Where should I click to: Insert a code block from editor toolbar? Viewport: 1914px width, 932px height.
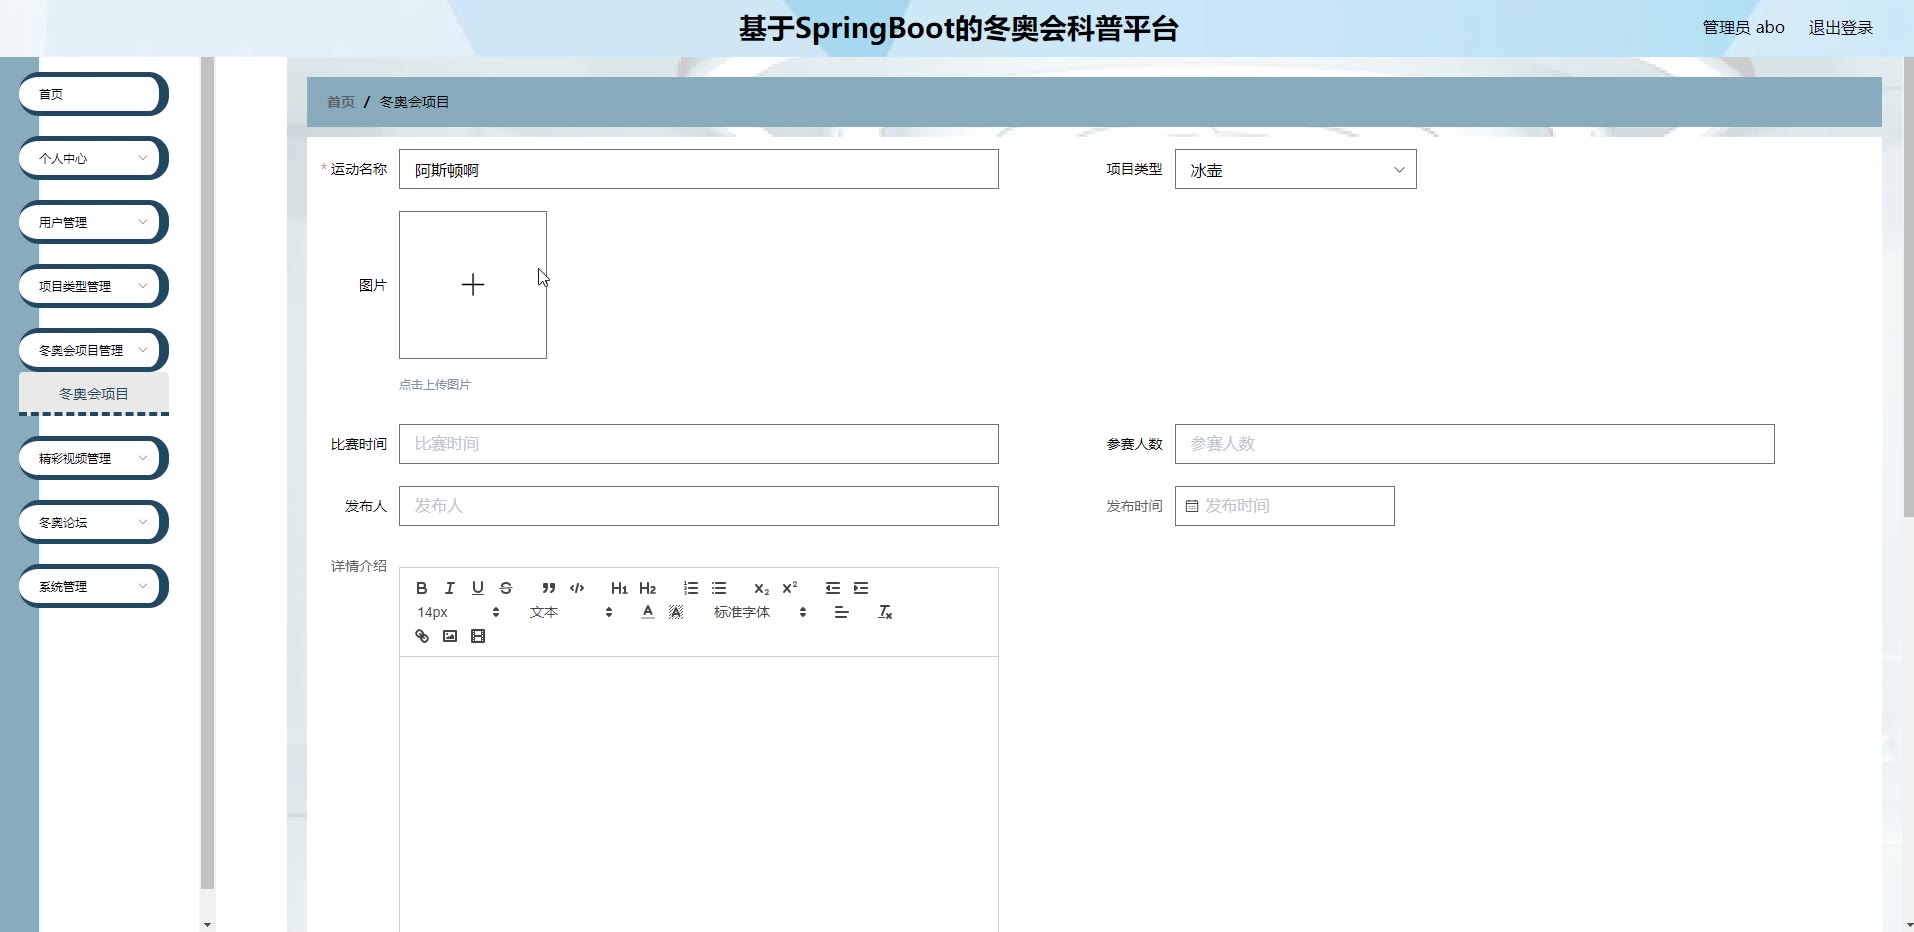577,588
